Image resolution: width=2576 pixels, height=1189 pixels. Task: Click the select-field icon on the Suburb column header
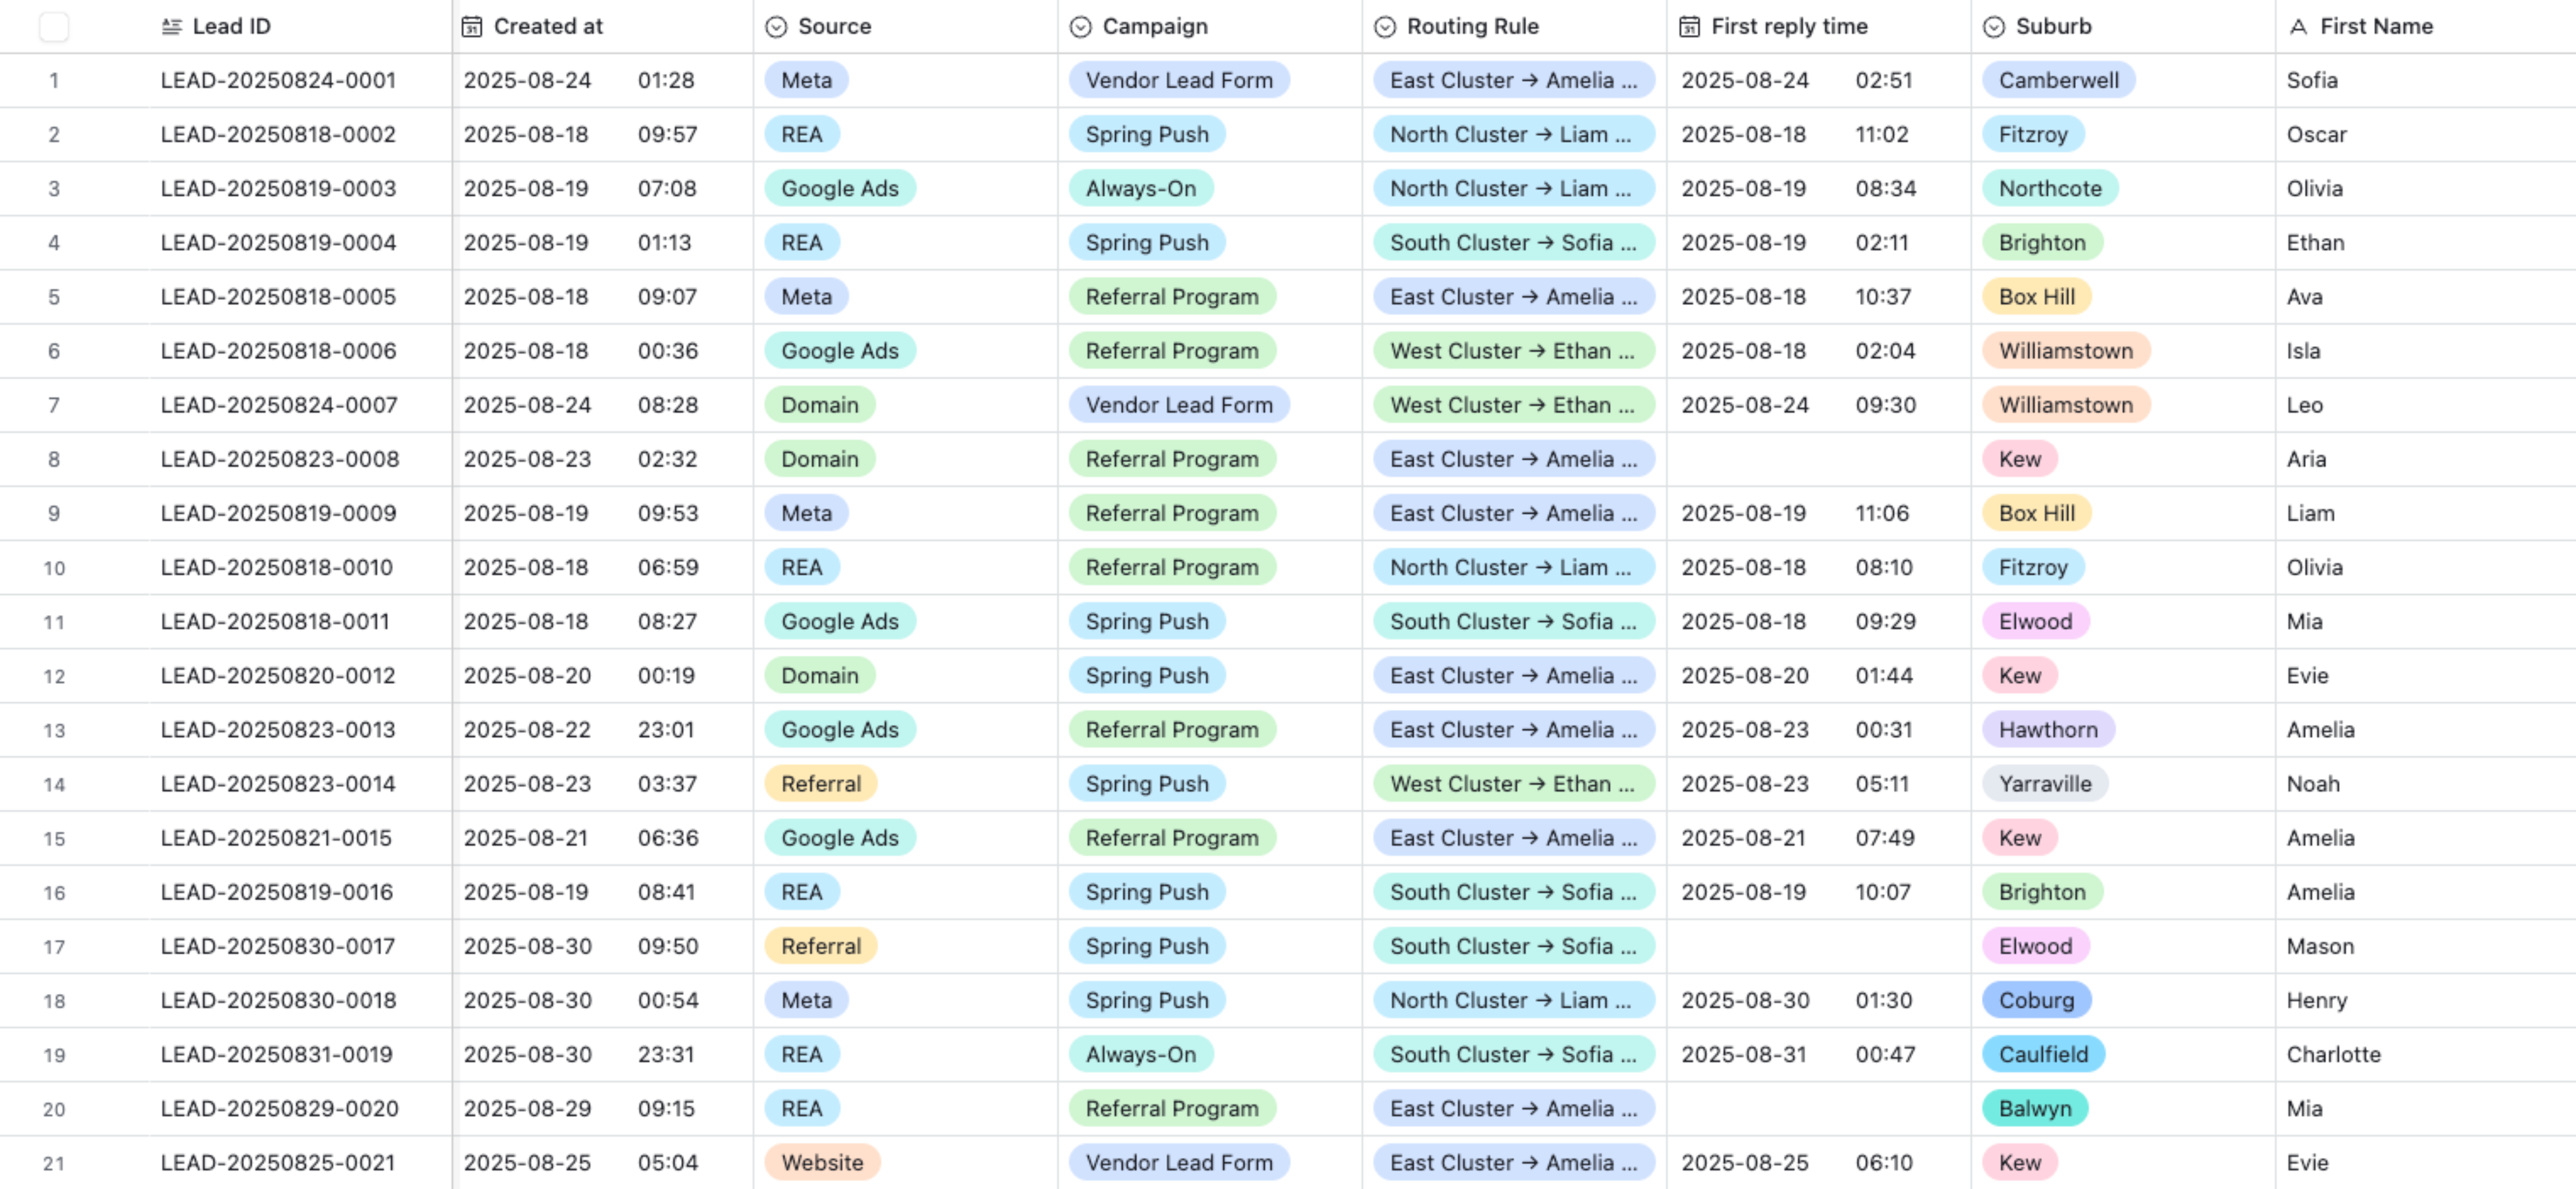(x=1994, y=27)
